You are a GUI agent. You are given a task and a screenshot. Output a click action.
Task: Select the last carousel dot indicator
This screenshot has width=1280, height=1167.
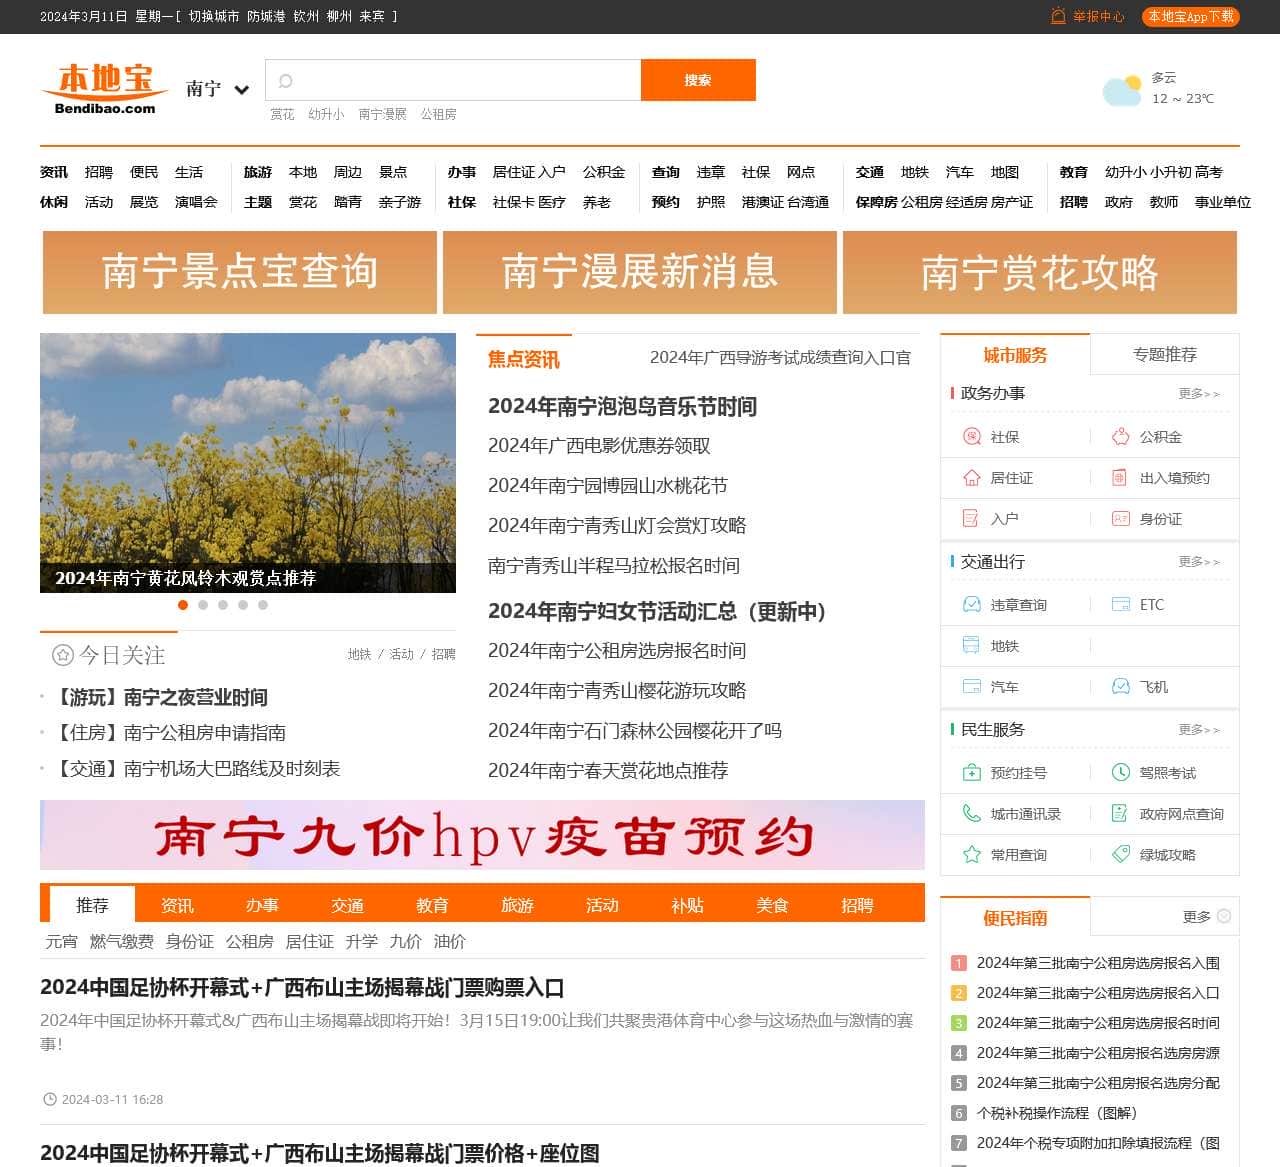tap(263, 605)
